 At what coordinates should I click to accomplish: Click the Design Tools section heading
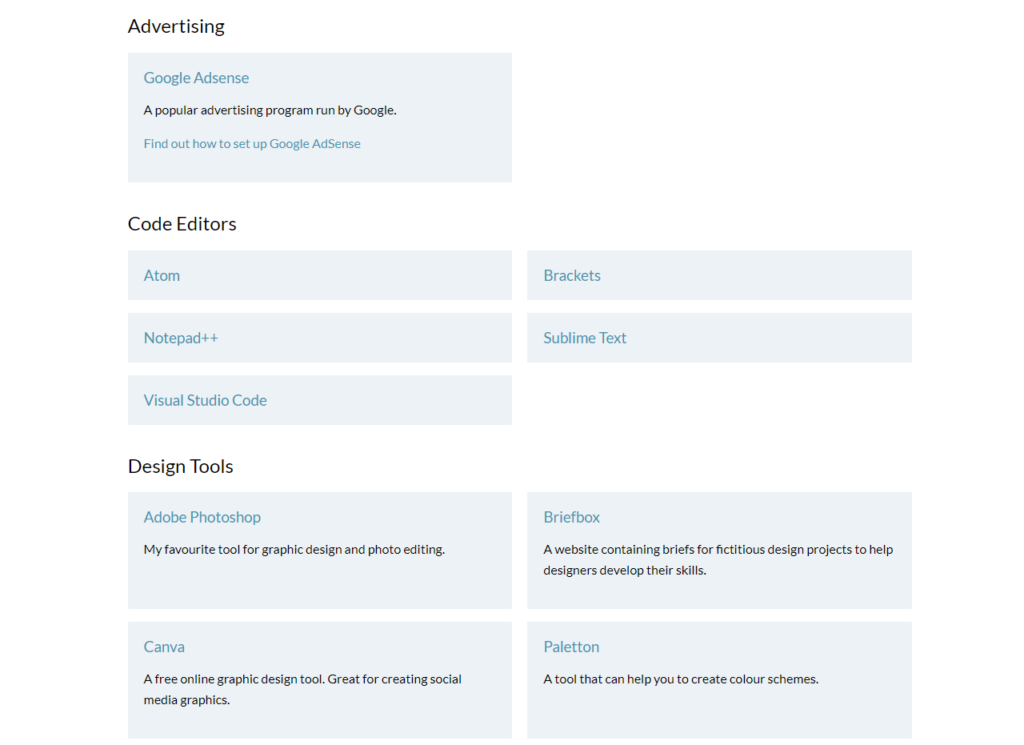181,467
